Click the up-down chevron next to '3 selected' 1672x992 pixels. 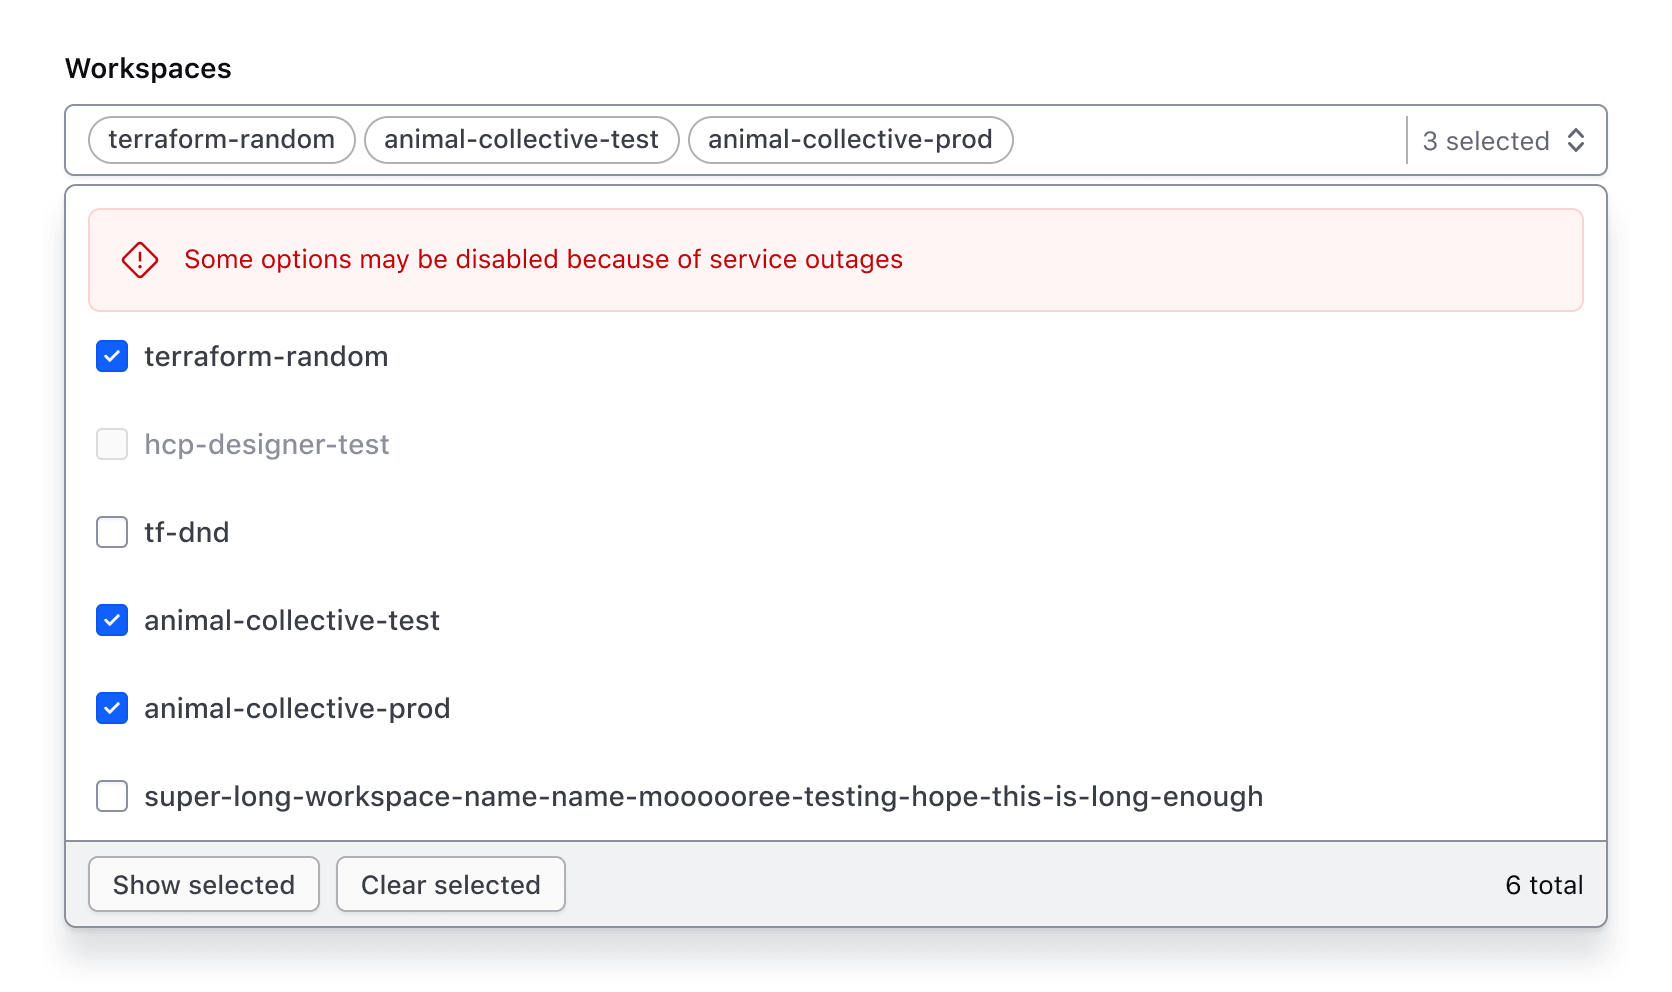[x=1577, y=141]
